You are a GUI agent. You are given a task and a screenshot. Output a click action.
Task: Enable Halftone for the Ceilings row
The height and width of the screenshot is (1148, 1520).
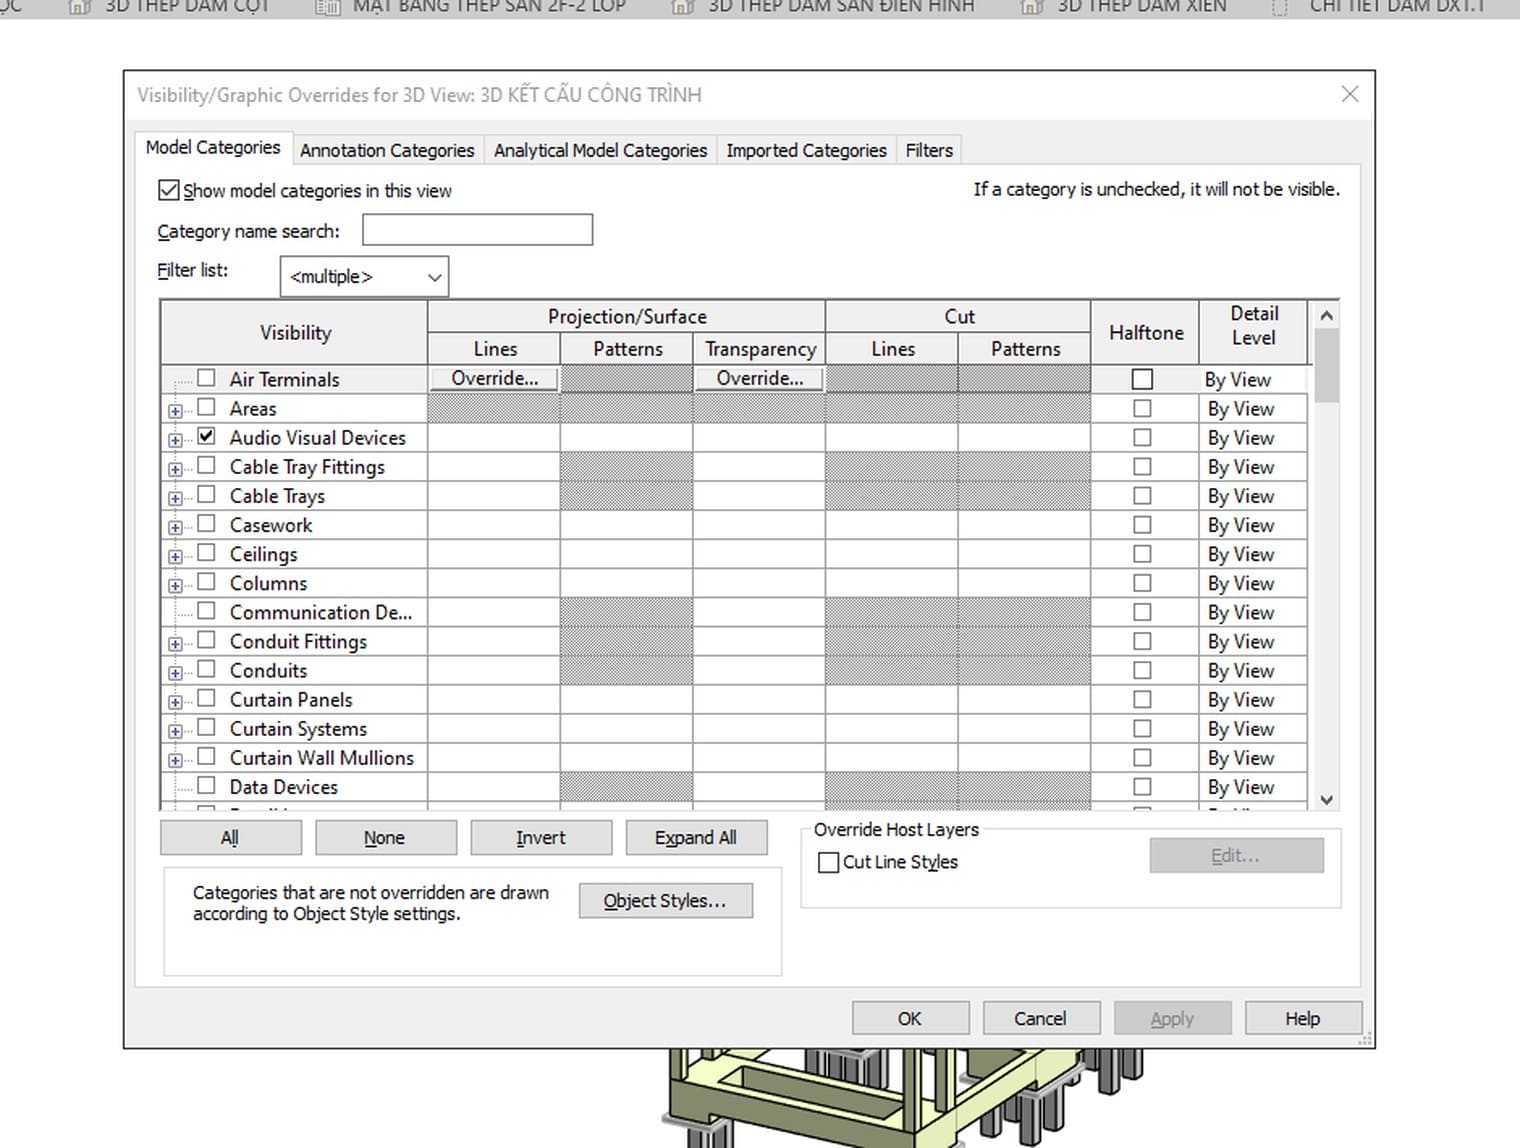(x=1142, y=554)
